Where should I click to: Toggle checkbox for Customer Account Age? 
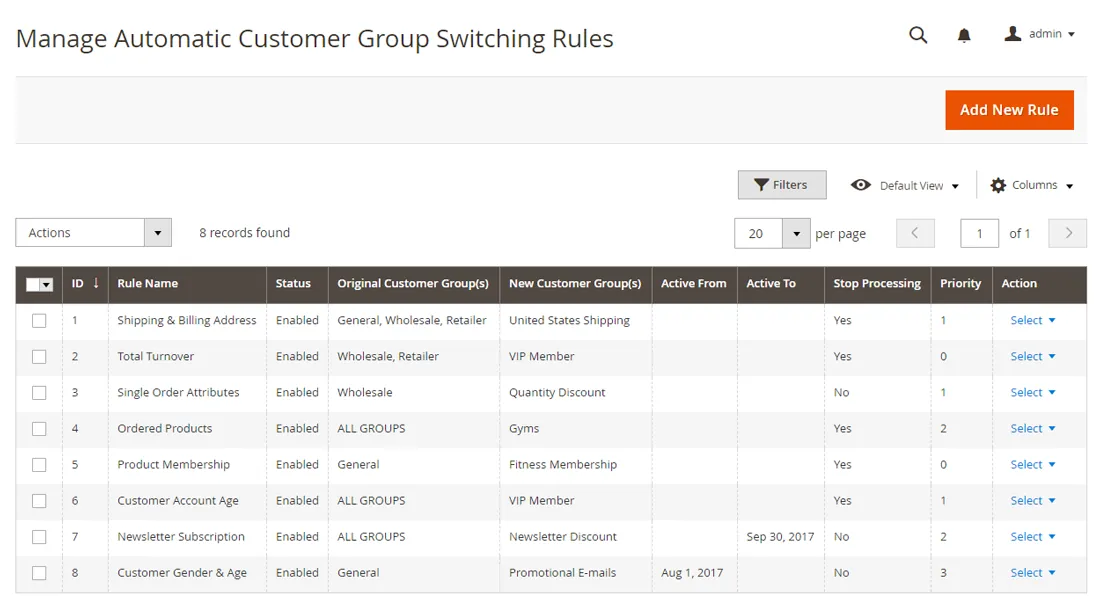[x=39, y=501]
